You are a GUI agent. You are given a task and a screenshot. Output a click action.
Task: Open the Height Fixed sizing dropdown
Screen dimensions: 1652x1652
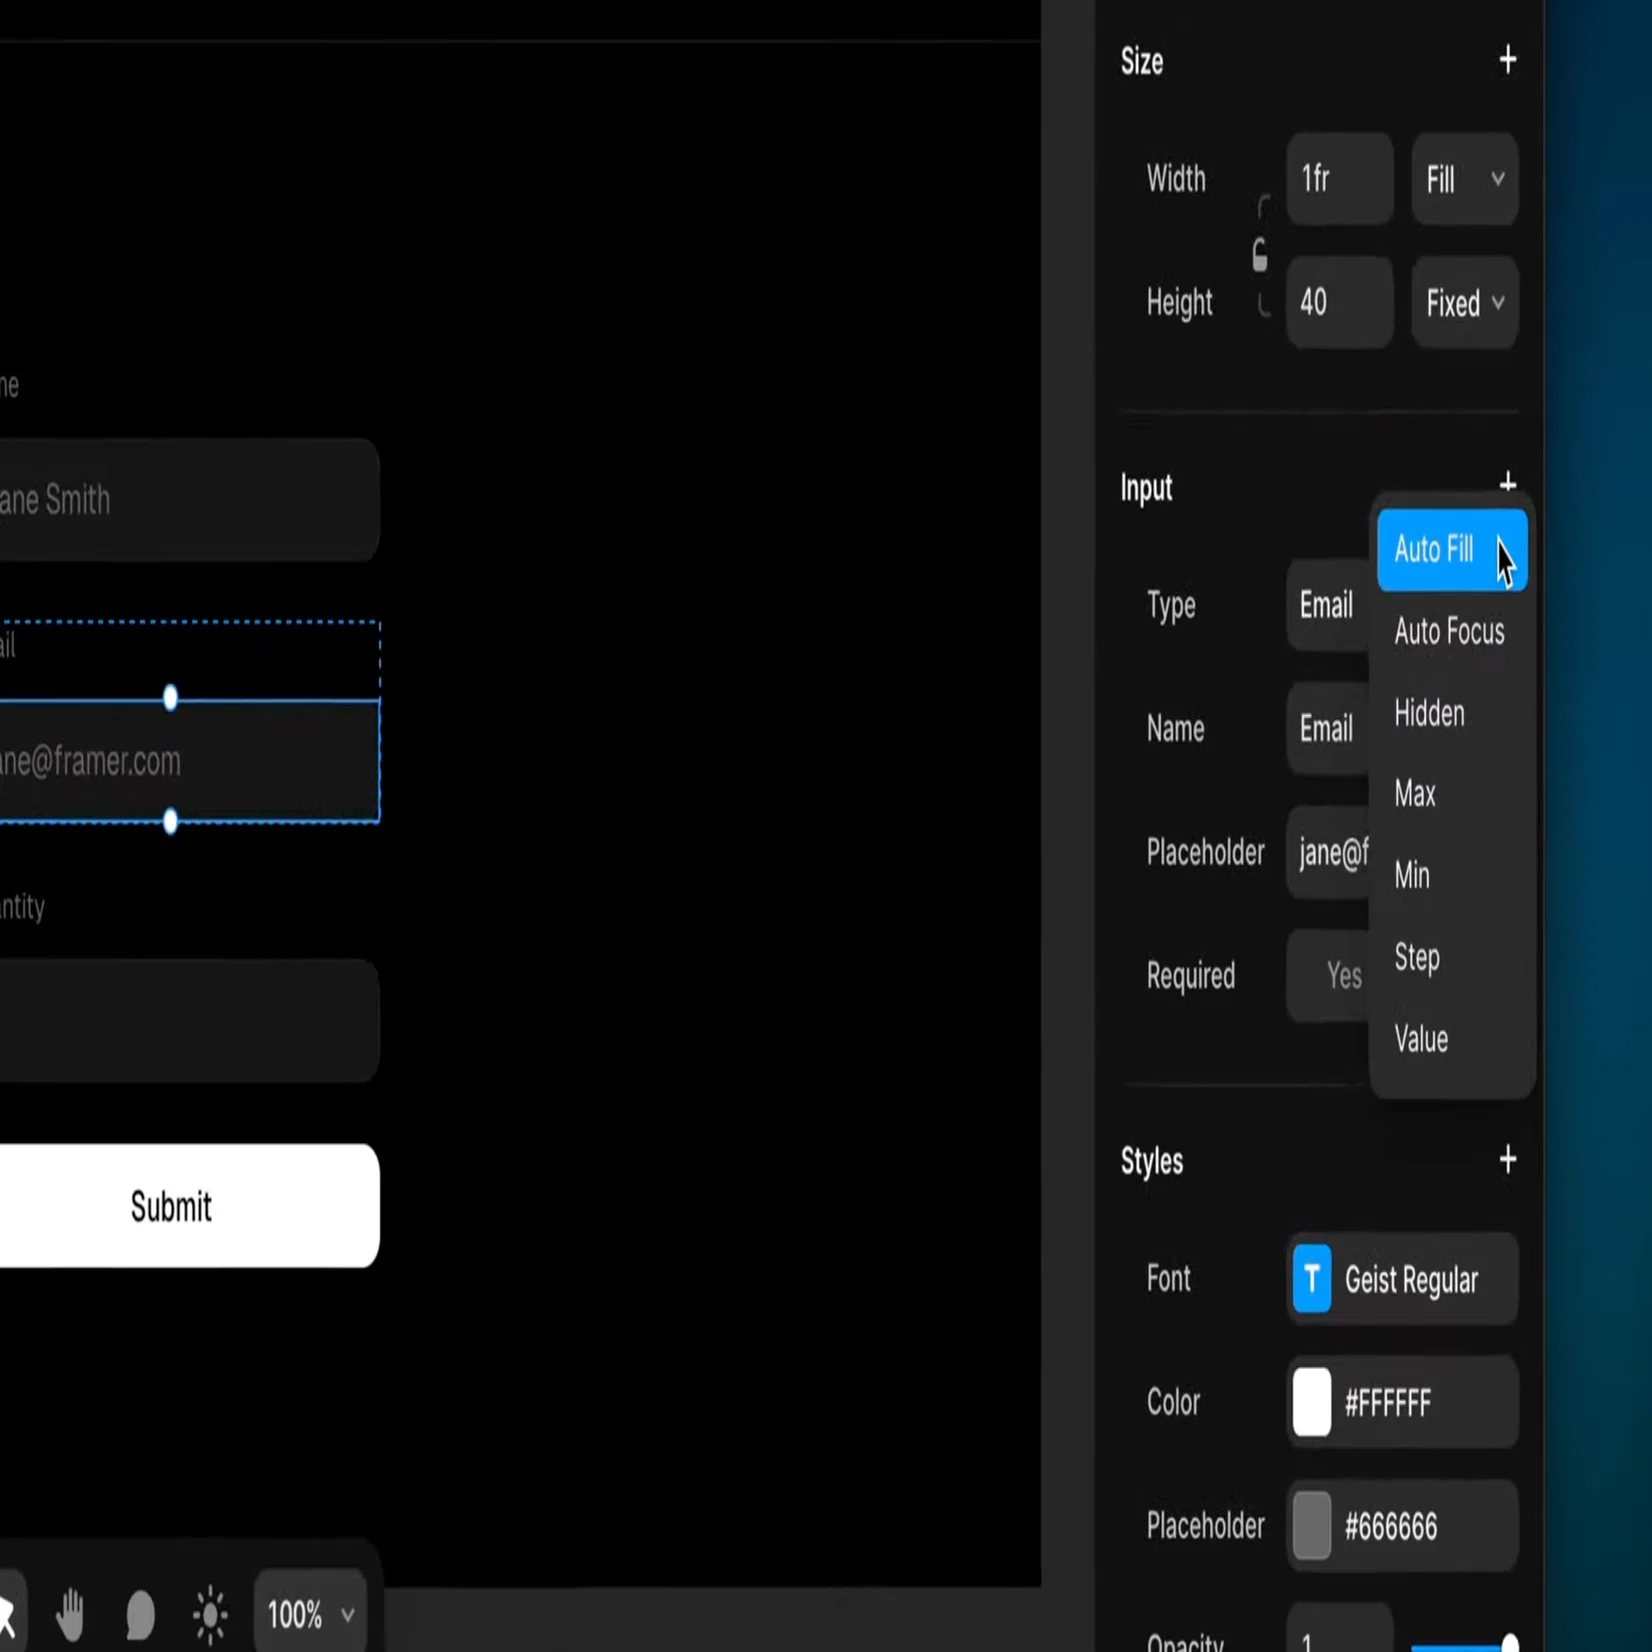point(1465,302)
